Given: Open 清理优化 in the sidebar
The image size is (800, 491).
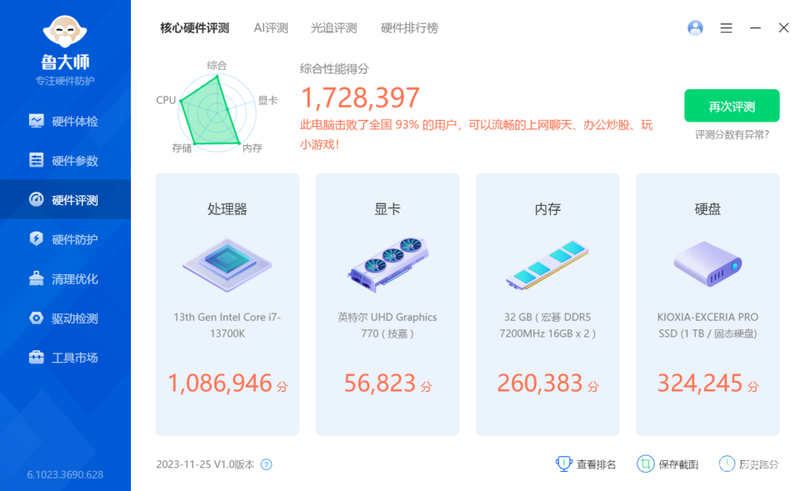Looking at the screenshot, I should pyautogui.click(x=65, y=279).
